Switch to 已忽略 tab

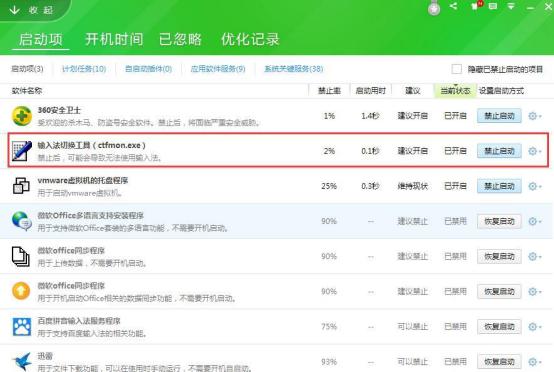click(180, 39)
